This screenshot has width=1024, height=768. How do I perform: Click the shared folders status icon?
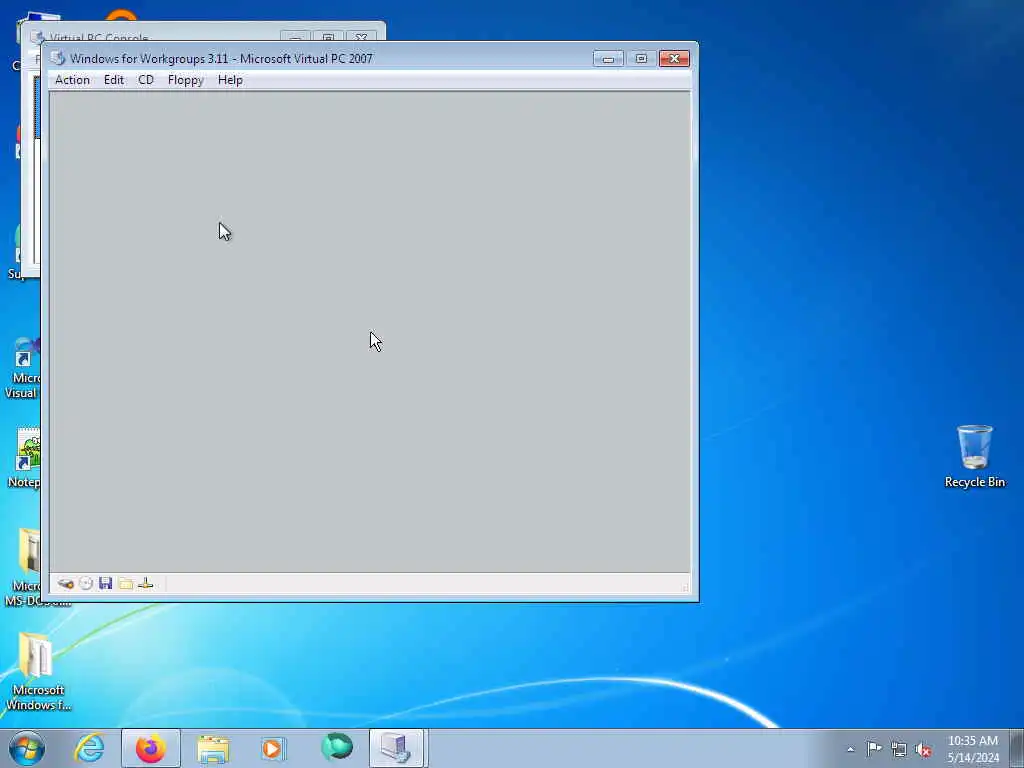pyautogui.click(x=126, y=583)
